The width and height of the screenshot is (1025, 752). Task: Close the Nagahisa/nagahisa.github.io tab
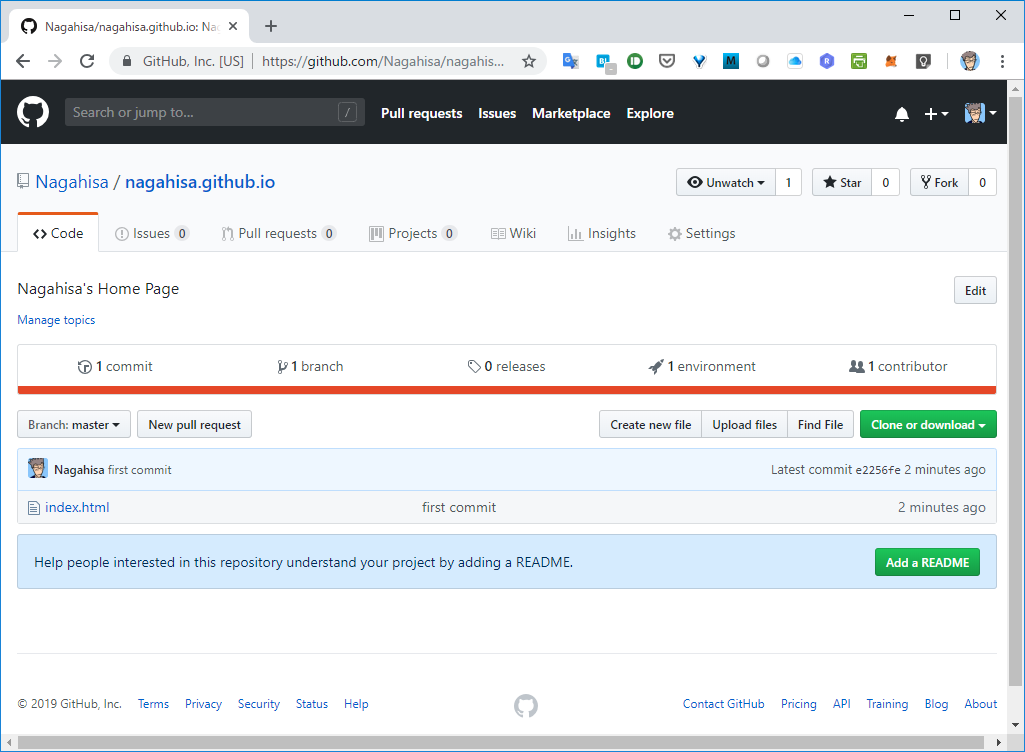tap(233, 26)
